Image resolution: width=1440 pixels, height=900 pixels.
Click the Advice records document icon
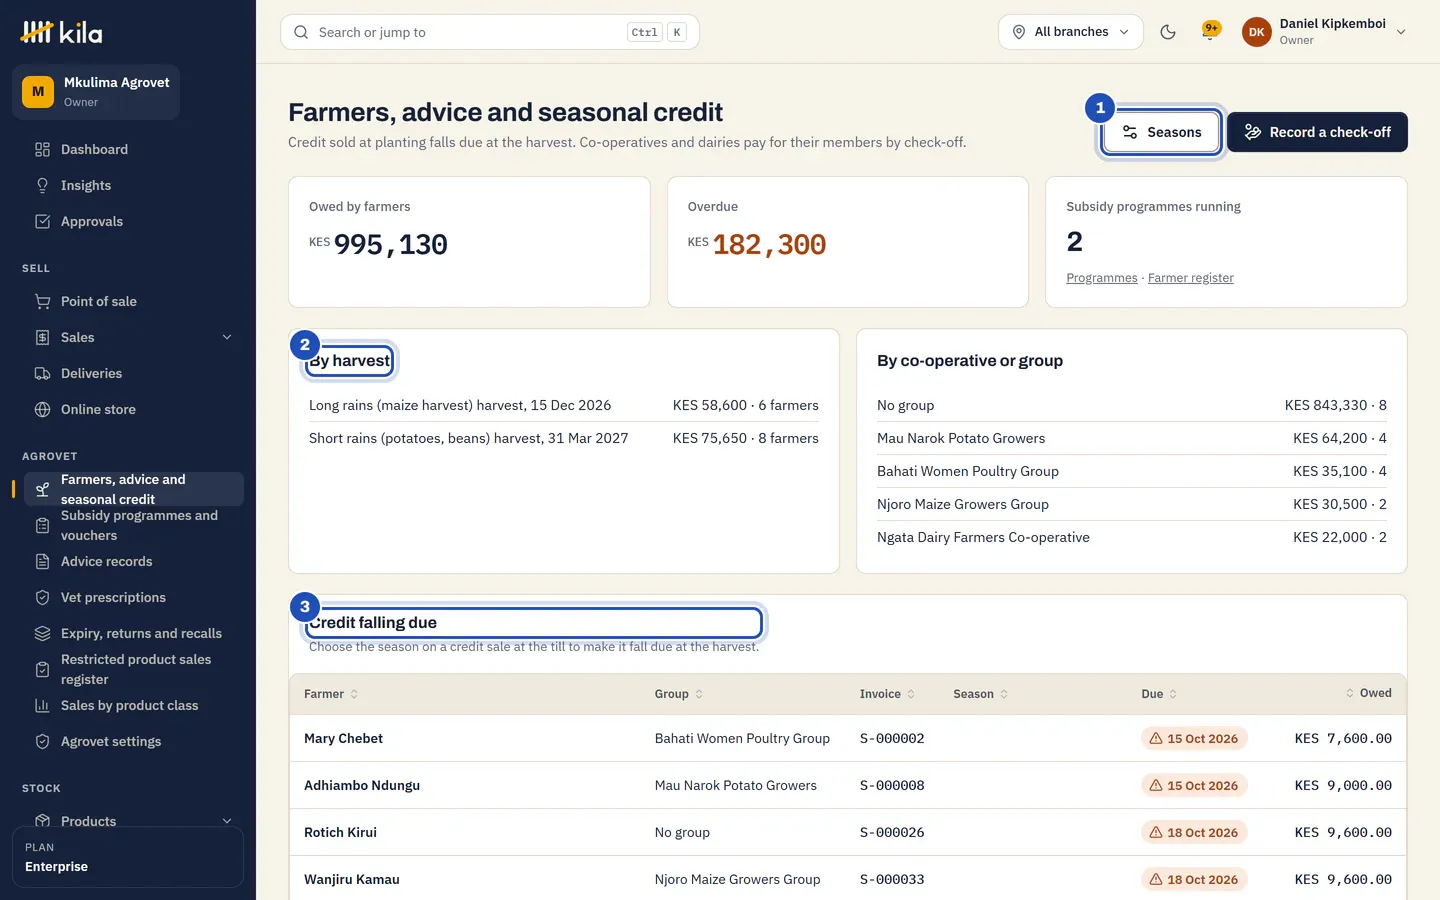click(x=42, y=562)
